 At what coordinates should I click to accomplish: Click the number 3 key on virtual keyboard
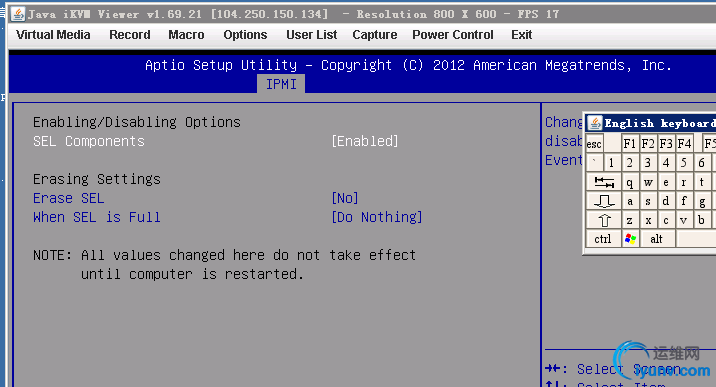tap(648, 162)
